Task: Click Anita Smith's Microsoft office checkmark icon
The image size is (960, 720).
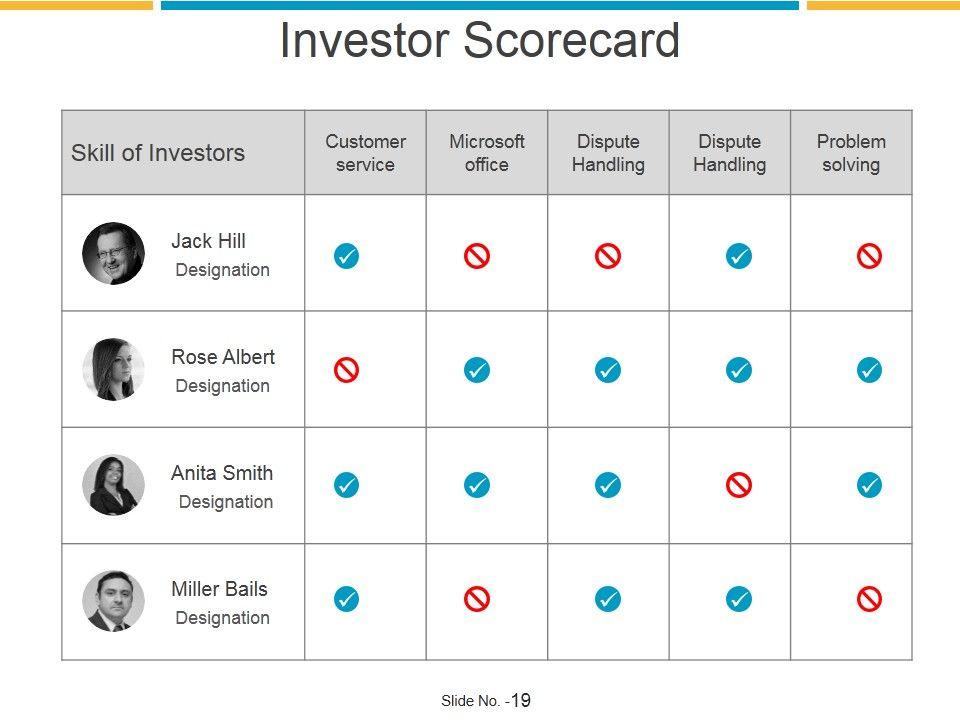Action: tap(477, 485)
